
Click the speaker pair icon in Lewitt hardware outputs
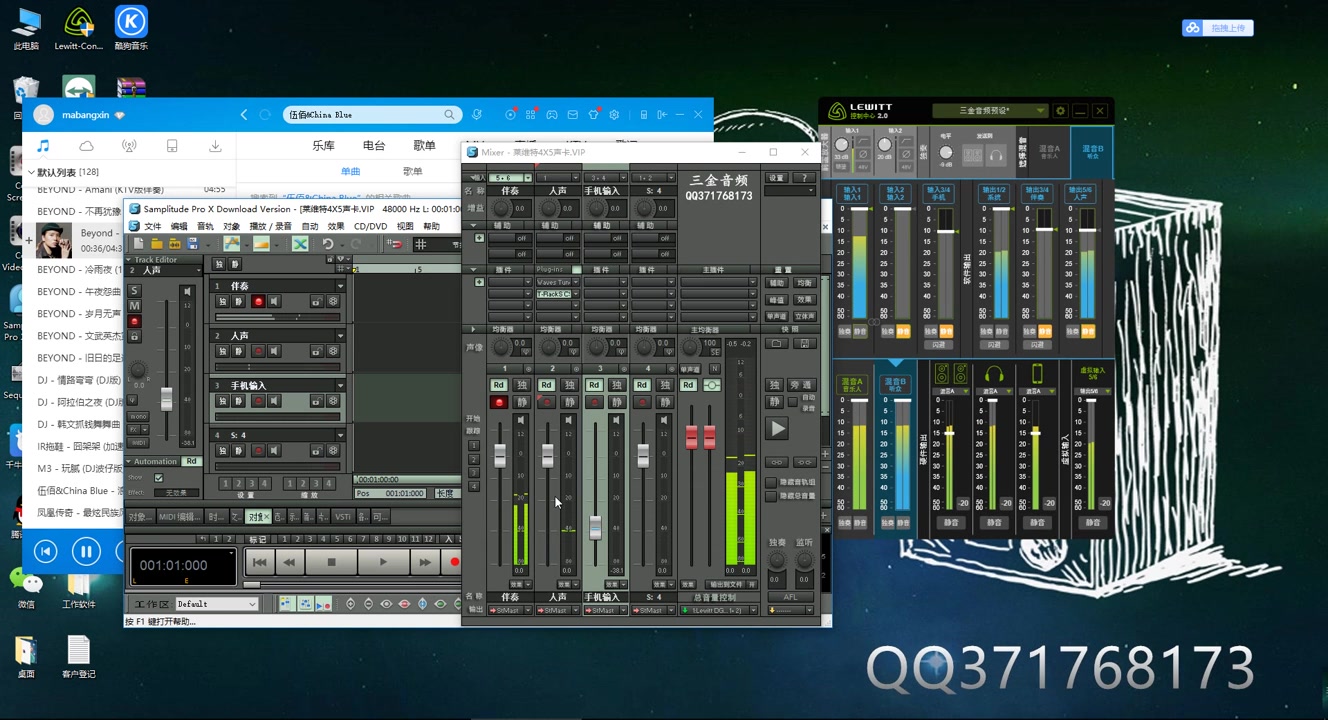950,375
